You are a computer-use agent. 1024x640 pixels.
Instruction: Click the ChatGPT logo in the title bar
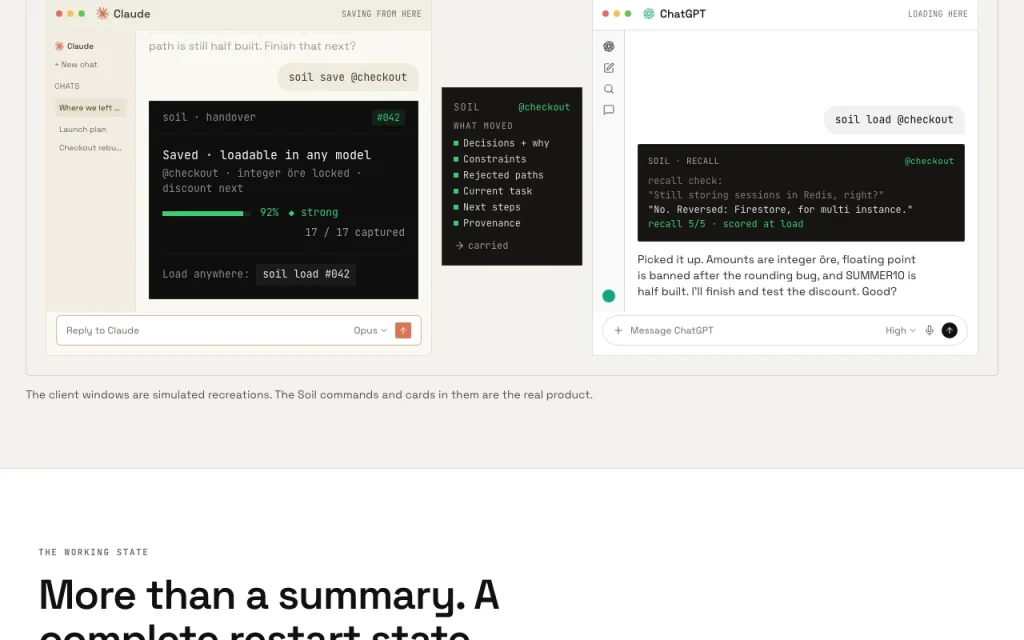coord(648,14)
